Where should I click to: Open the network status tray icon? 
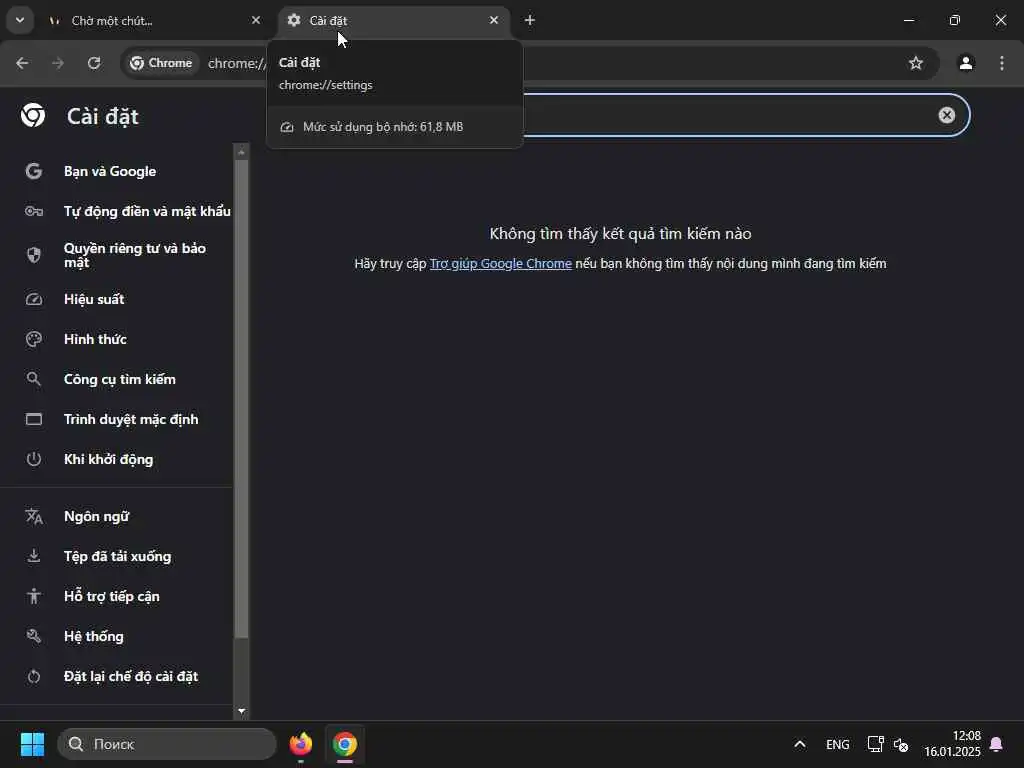[x=875, y=744]
